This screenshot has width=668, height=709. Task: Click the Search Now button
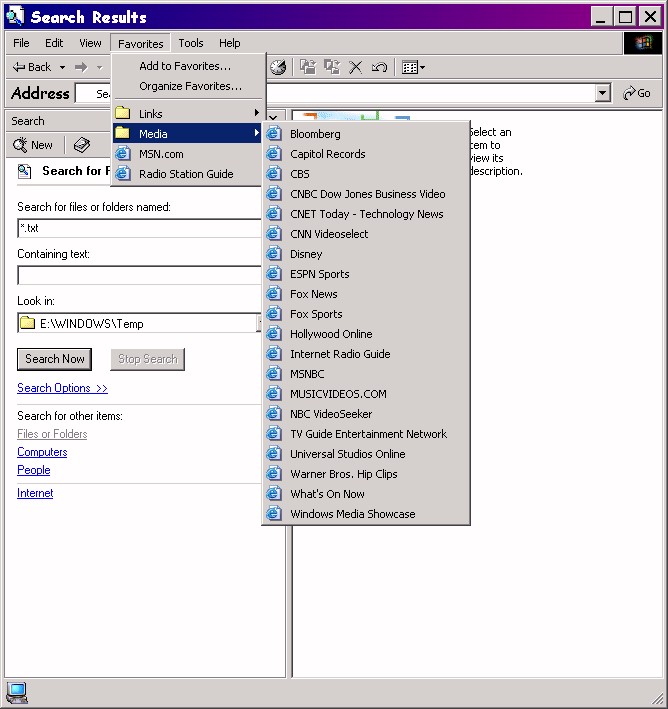55,359
